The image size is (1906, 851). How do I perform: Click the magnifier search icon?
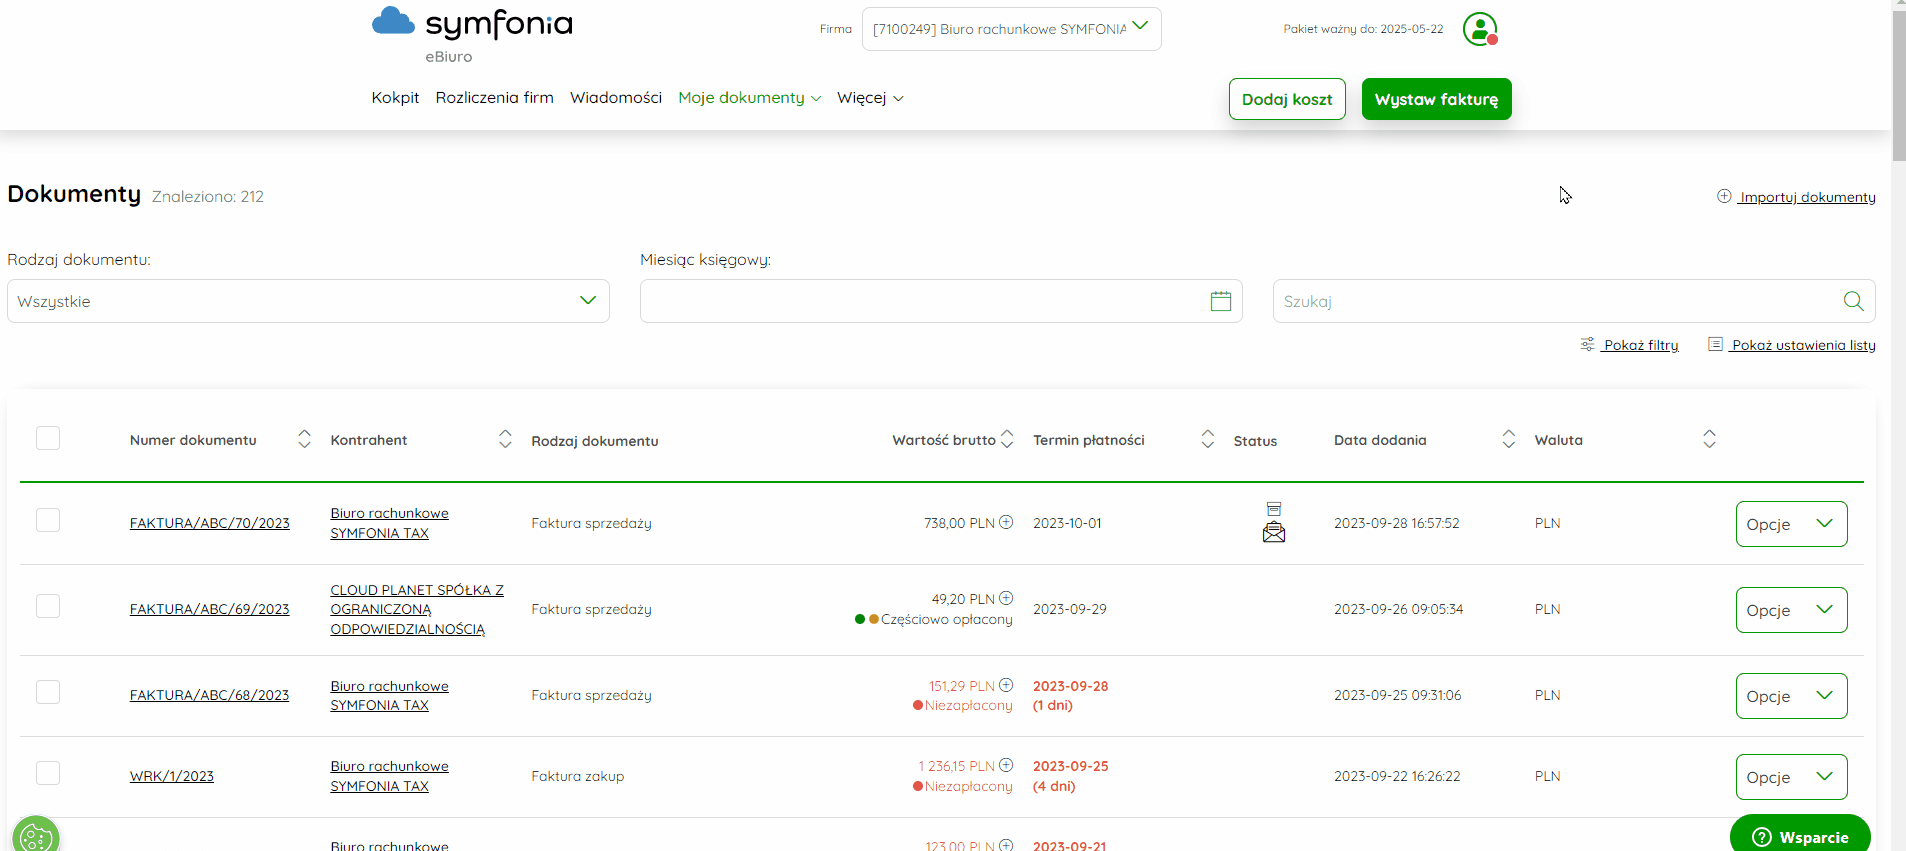1853,301
